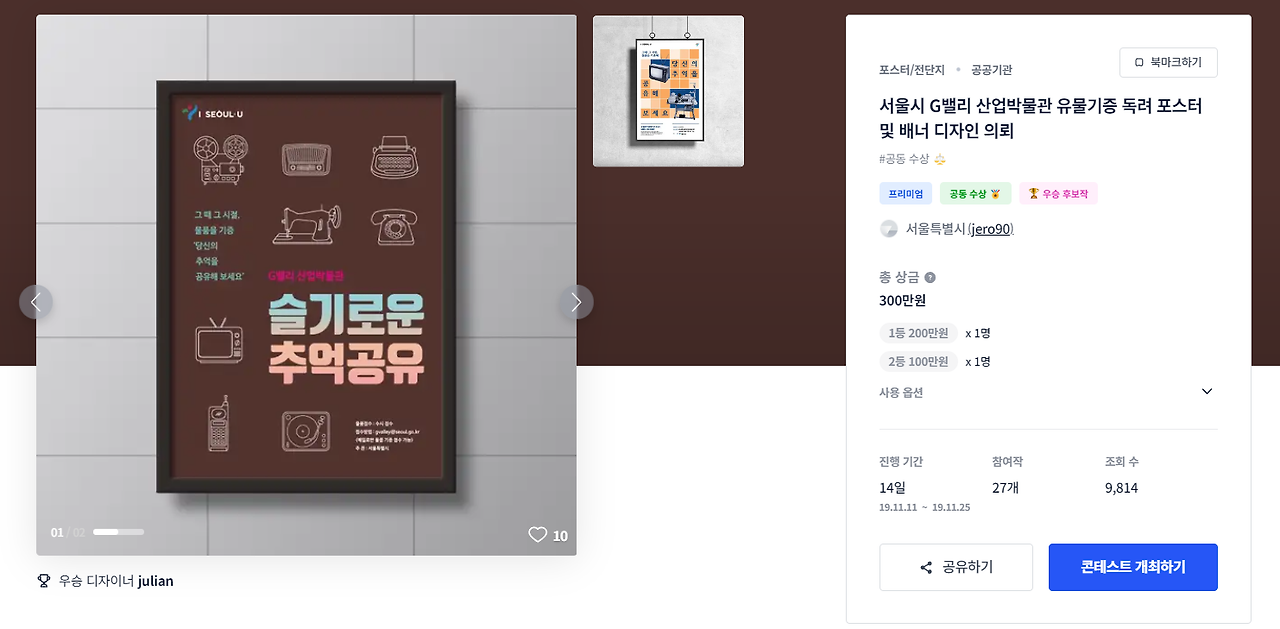
Task: Open designer julian's profile
Action: click(155, 580)
